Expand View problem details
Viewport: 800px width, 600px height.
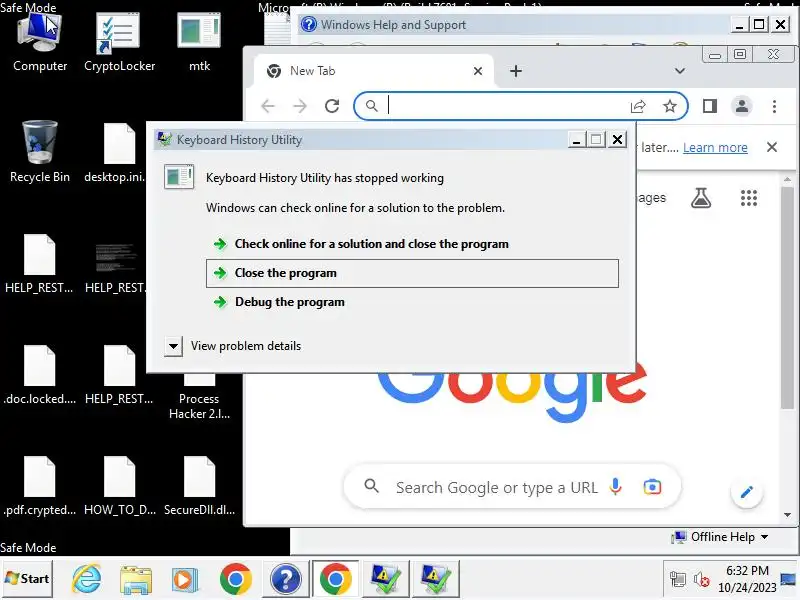(173, 346)
